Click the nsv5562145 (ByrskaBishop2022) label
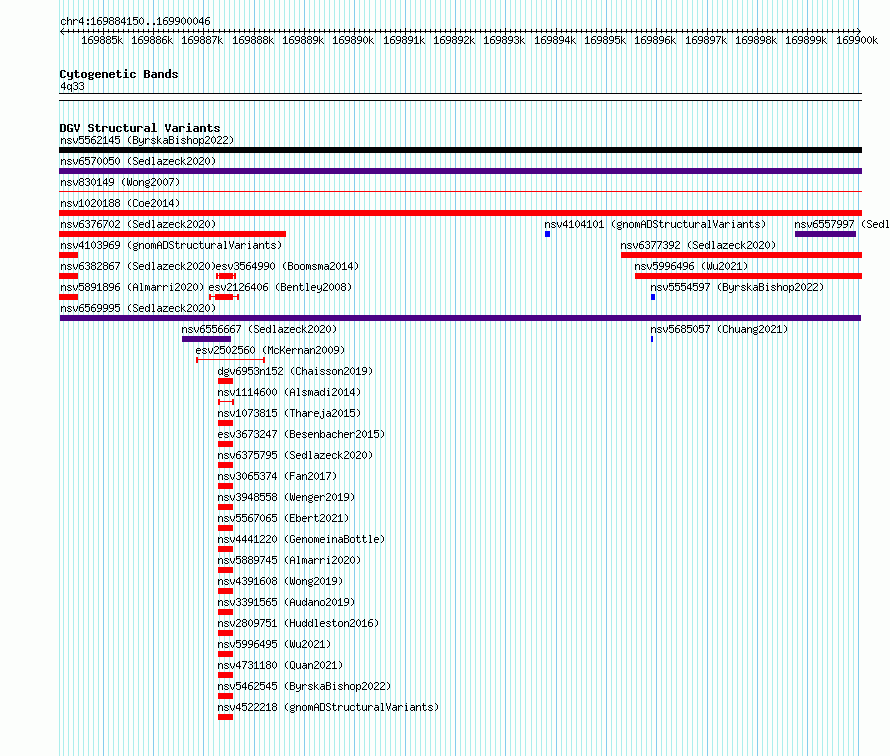Image resolution: width=890 pixels, height=756 pixels. pyautogui.click(x=147, y=140)
